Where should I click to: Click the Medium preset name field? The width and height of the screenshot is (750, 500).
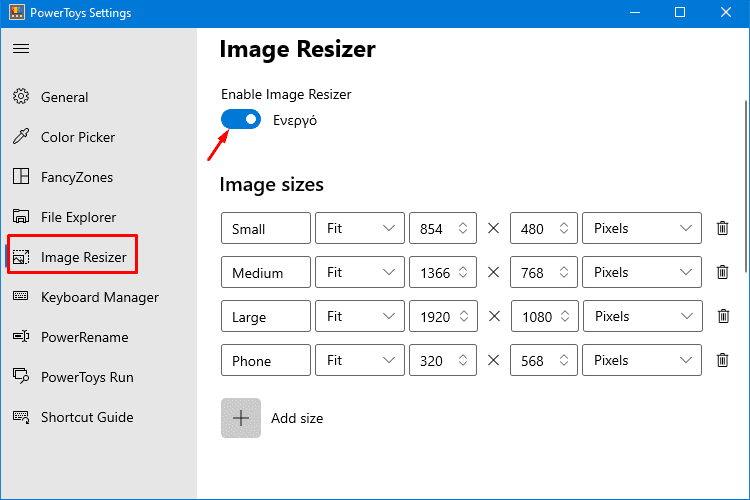pos(266,272)
